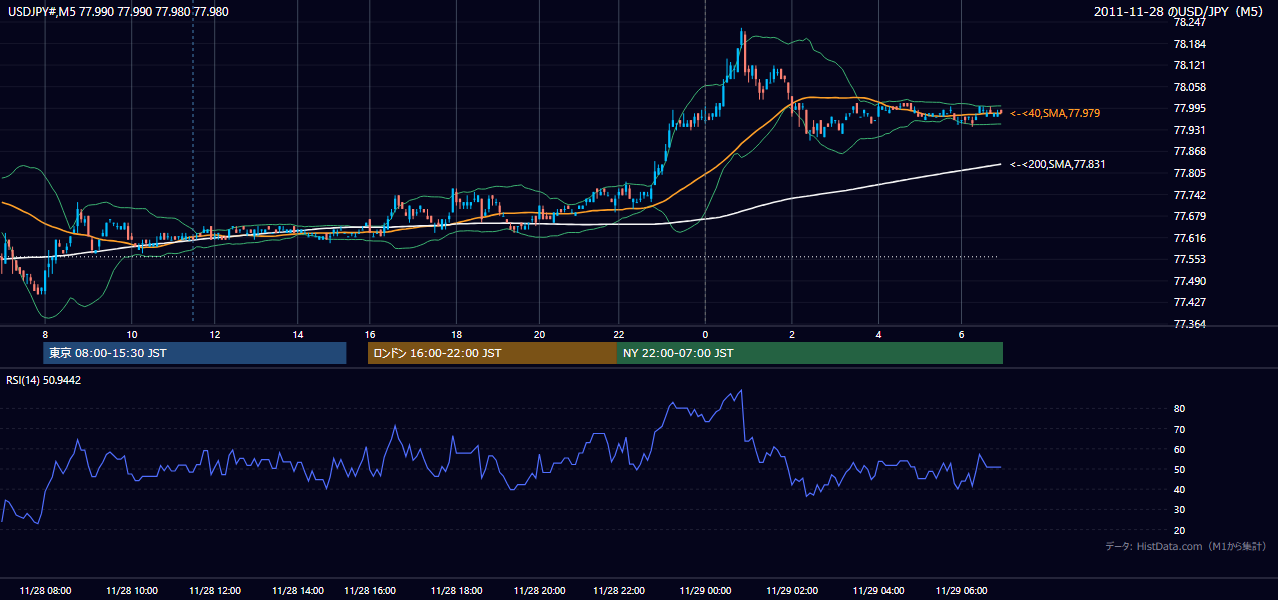
Task: Click the 11/28 14:00 time label
Action: 298,591
